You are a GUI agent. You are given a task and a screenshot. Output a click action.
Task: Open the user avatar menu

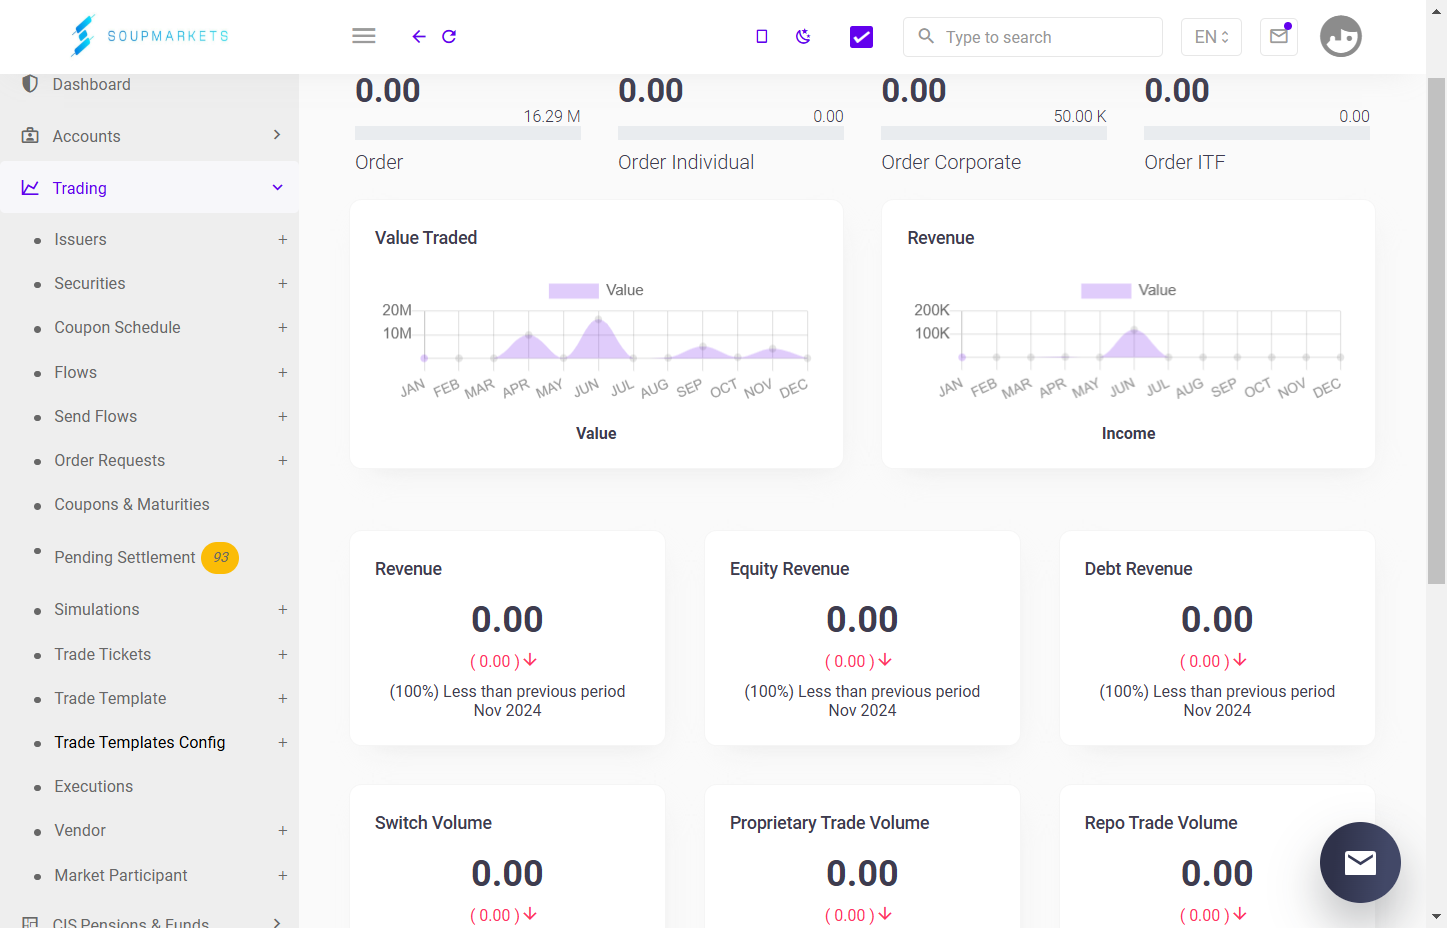click(x=1341, y=37)
